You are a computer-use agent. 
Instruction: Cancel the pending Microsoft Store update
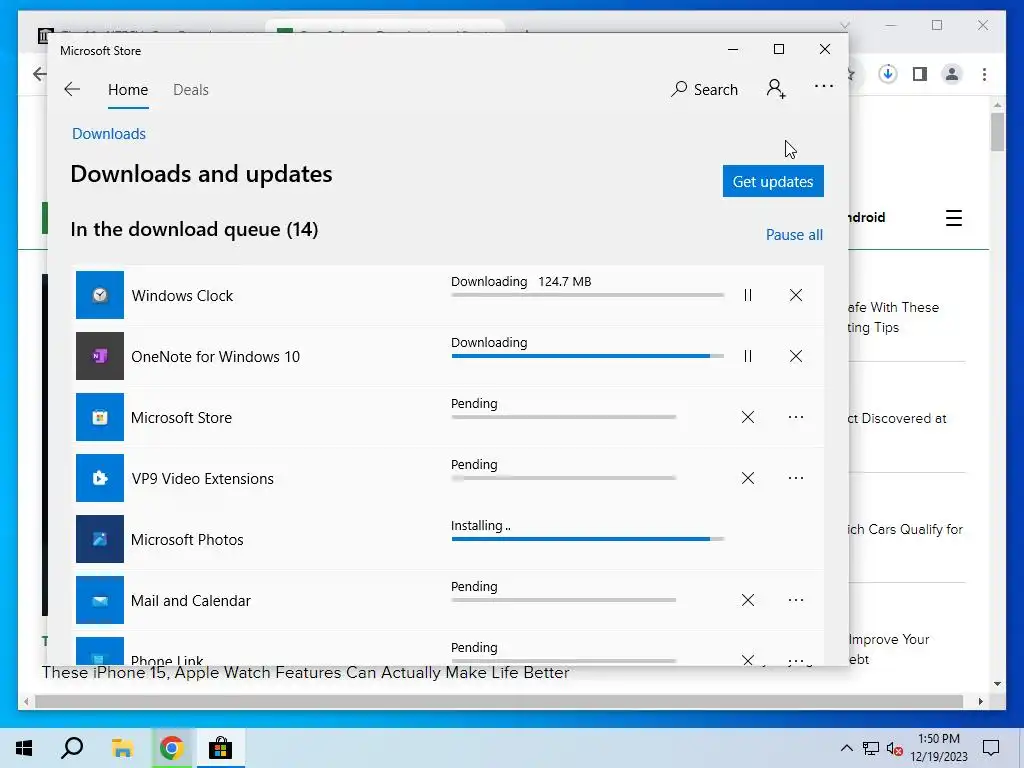(748, 417)
